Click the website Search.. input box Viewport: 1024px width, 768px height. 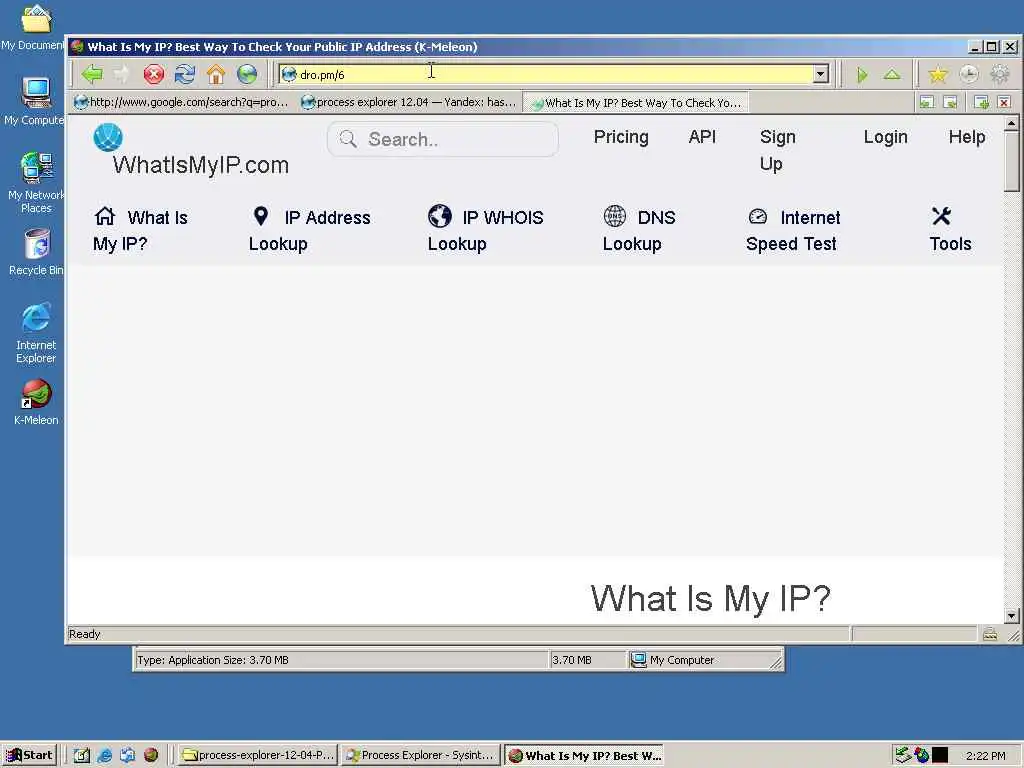443,138
